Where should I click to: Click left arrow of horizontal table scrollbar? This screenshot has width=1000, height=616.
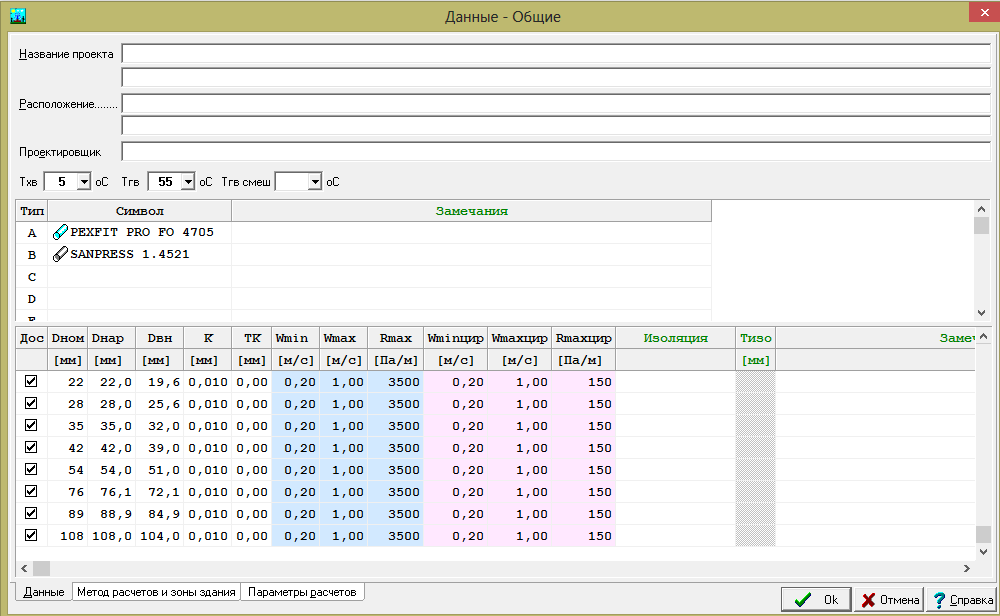(24, 568)
